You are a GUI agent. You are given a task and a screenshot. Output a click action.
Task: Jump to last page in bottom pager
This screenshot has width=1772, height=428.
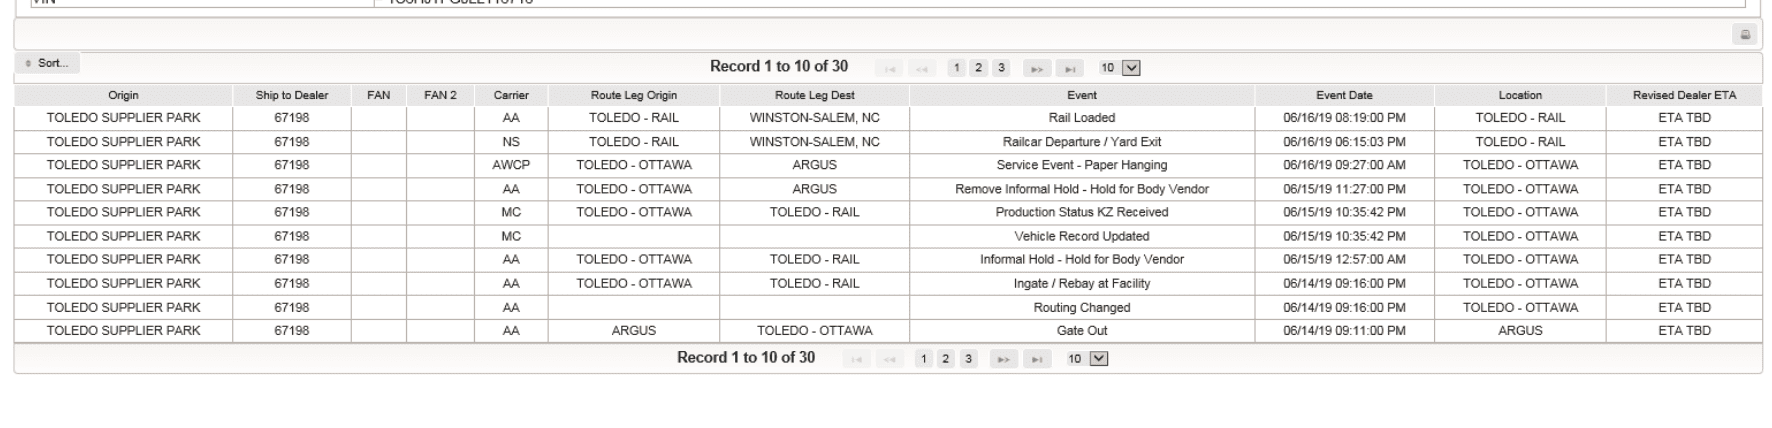click(1037, 359)
